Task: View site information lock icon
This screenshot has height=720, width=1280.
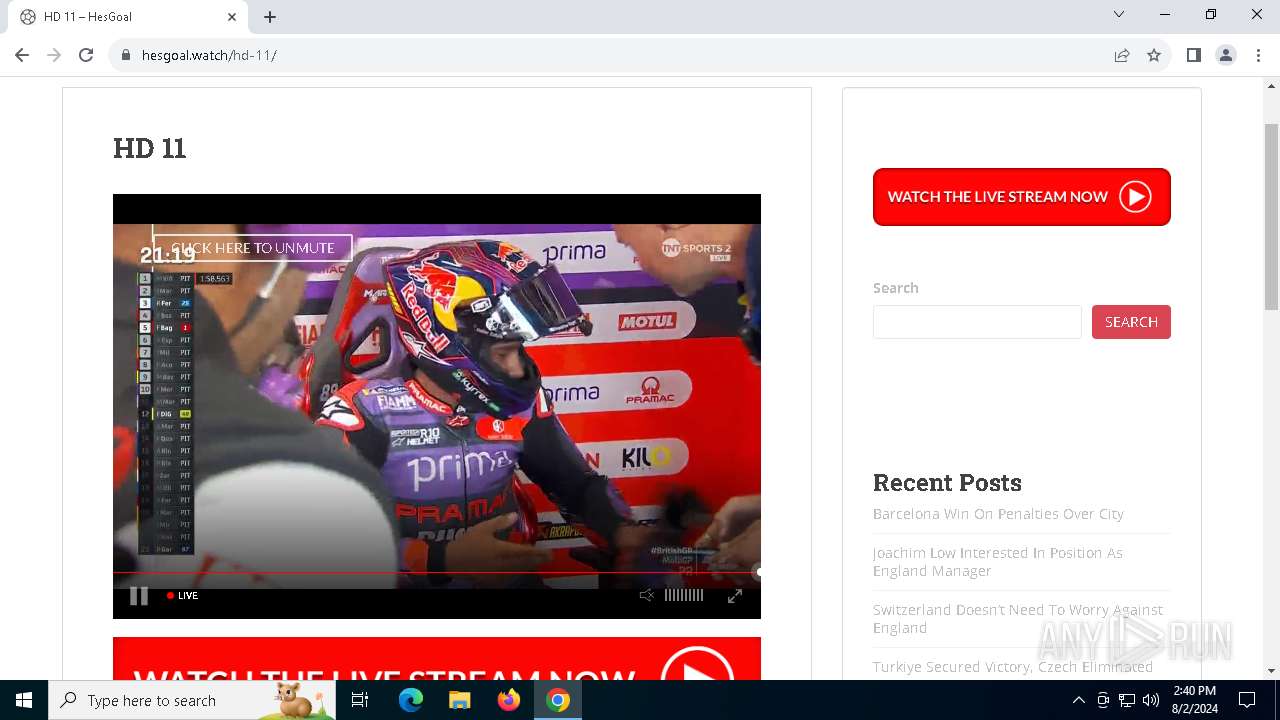Action: click(x=125, y=55)
